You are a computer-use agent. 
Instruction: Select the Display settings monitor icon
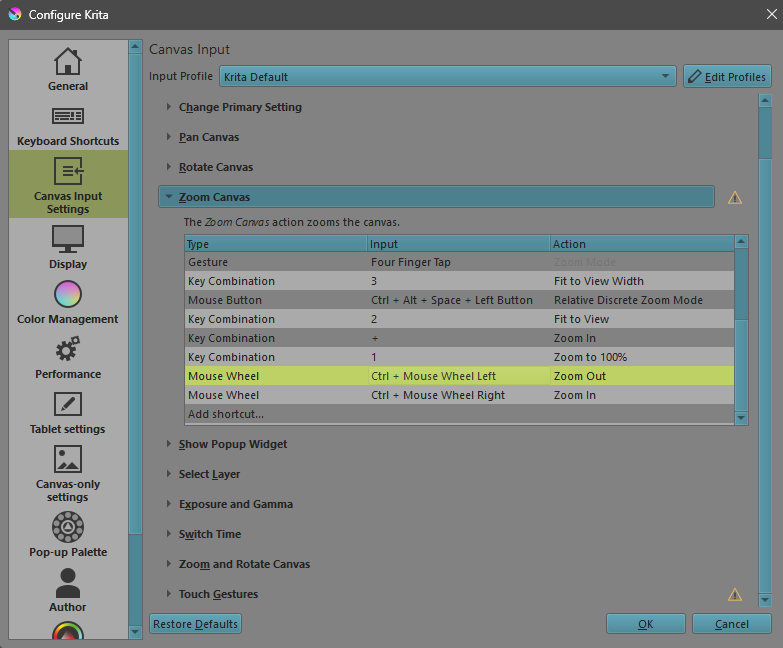(68, 240)
